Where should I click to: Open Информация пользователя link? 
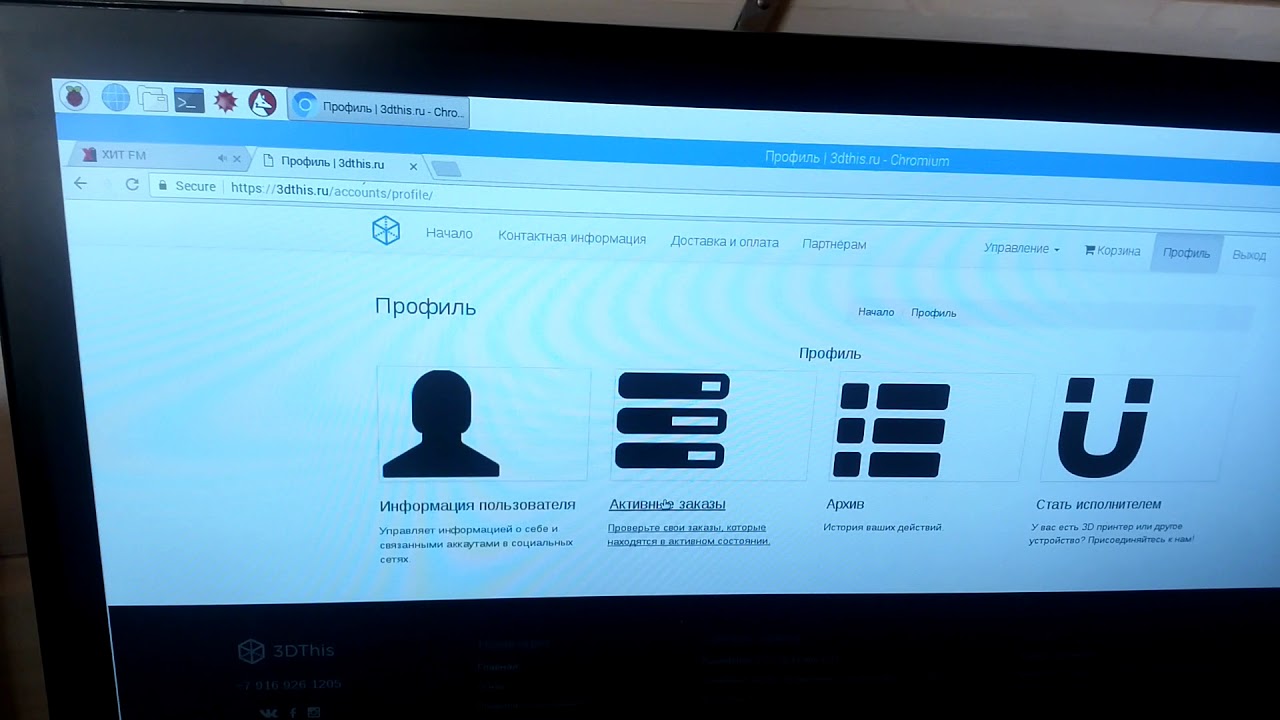point(478,505)
